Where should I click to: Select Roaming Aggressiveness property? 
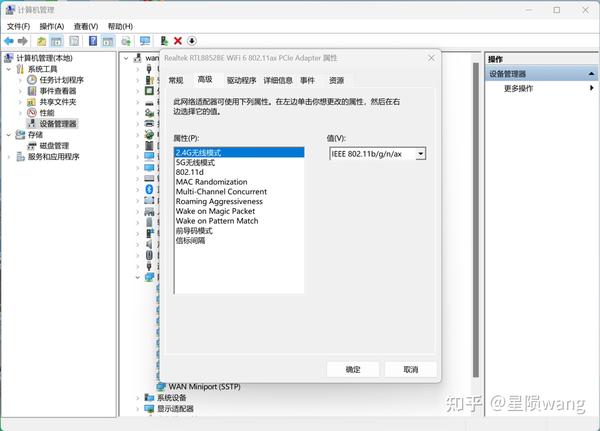(x=239, y=201)
